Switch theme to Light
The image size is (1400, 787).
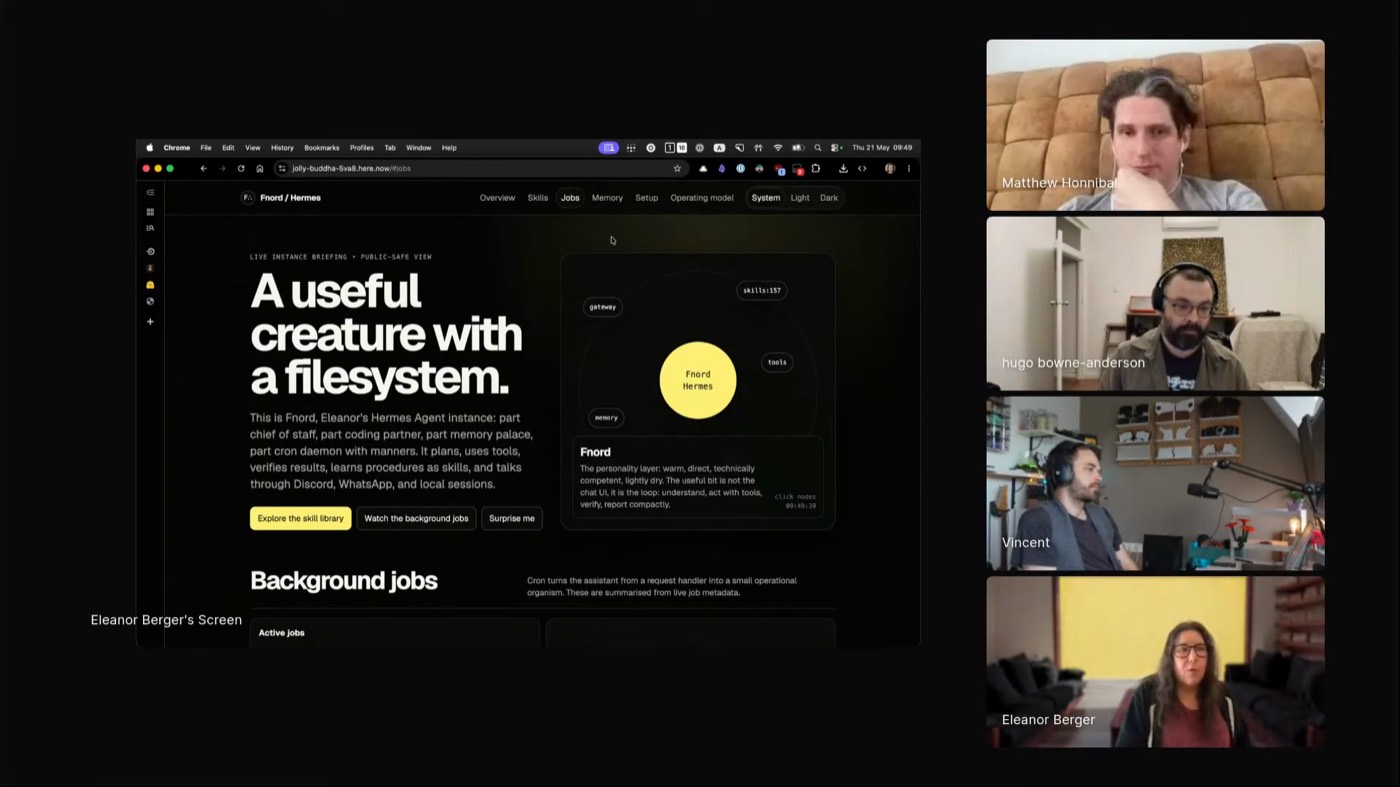tap(800, 198)
